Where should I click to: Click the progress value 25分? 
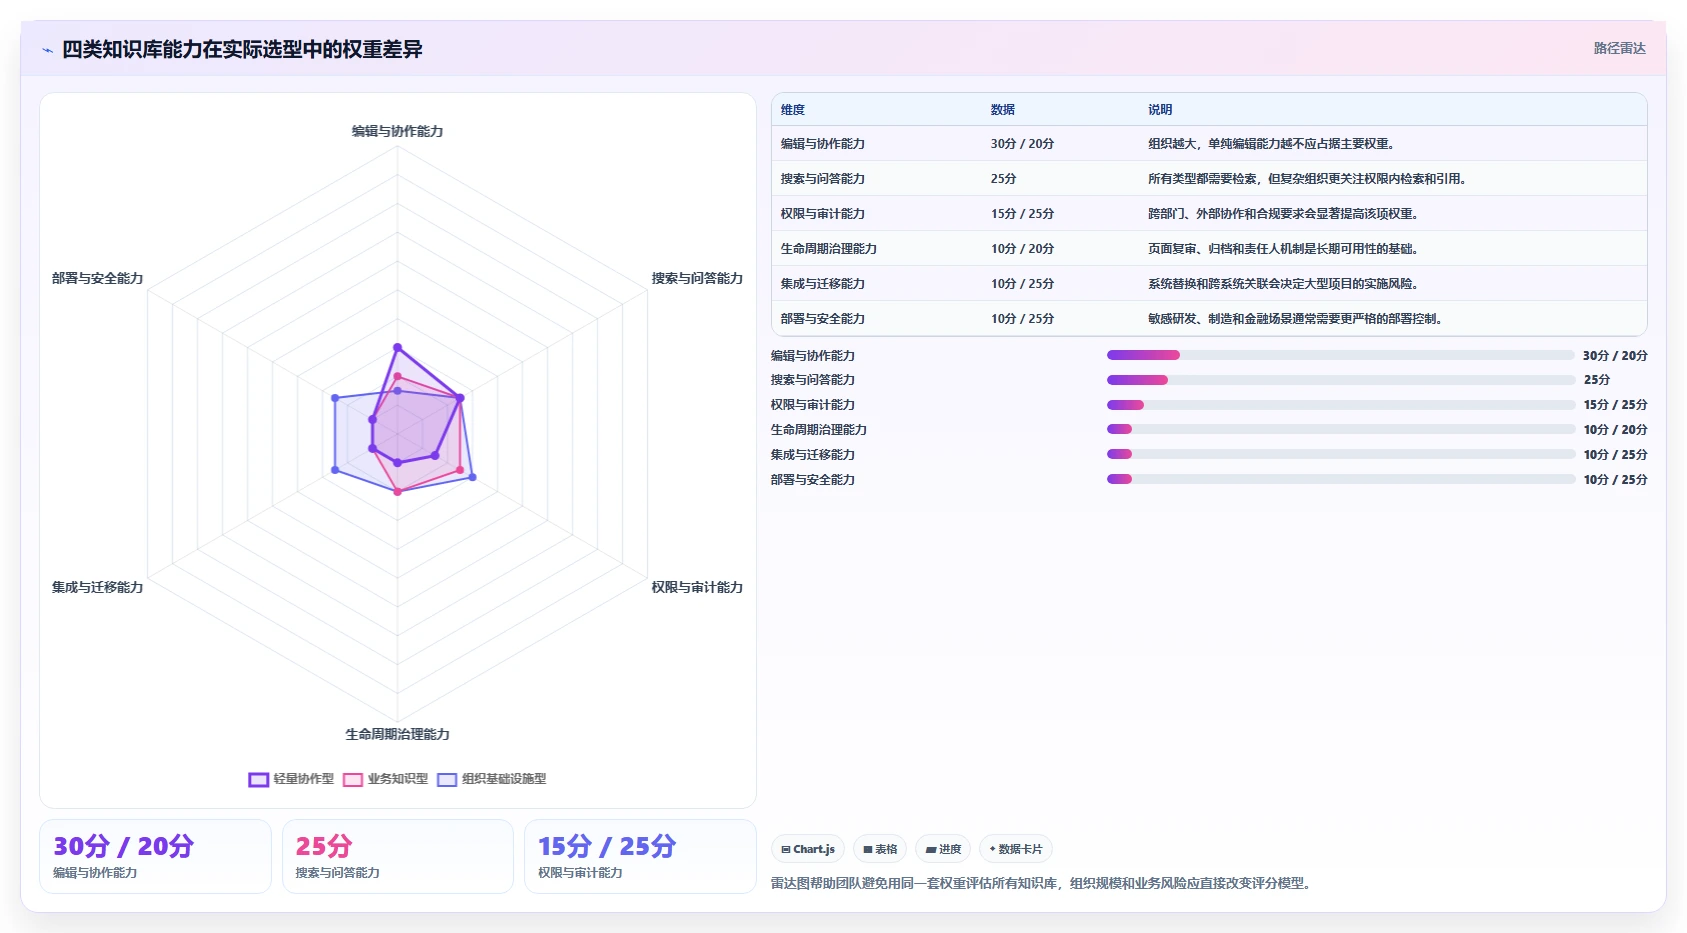(1597, 380)
